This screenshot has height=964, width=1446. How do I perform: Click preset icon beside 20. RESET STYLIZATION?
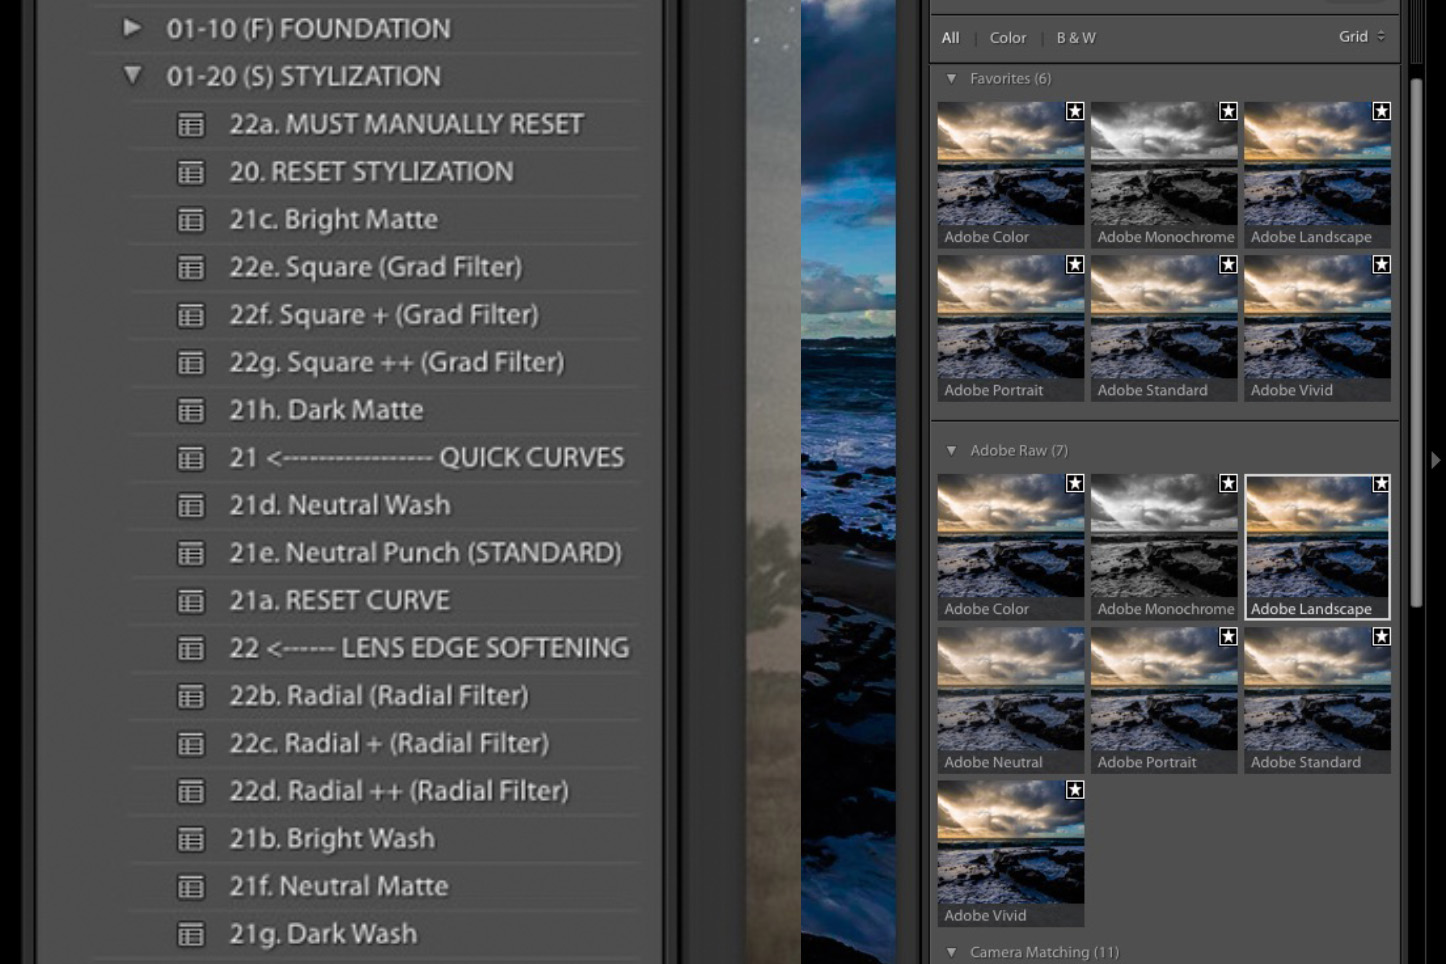coord(190,172)
